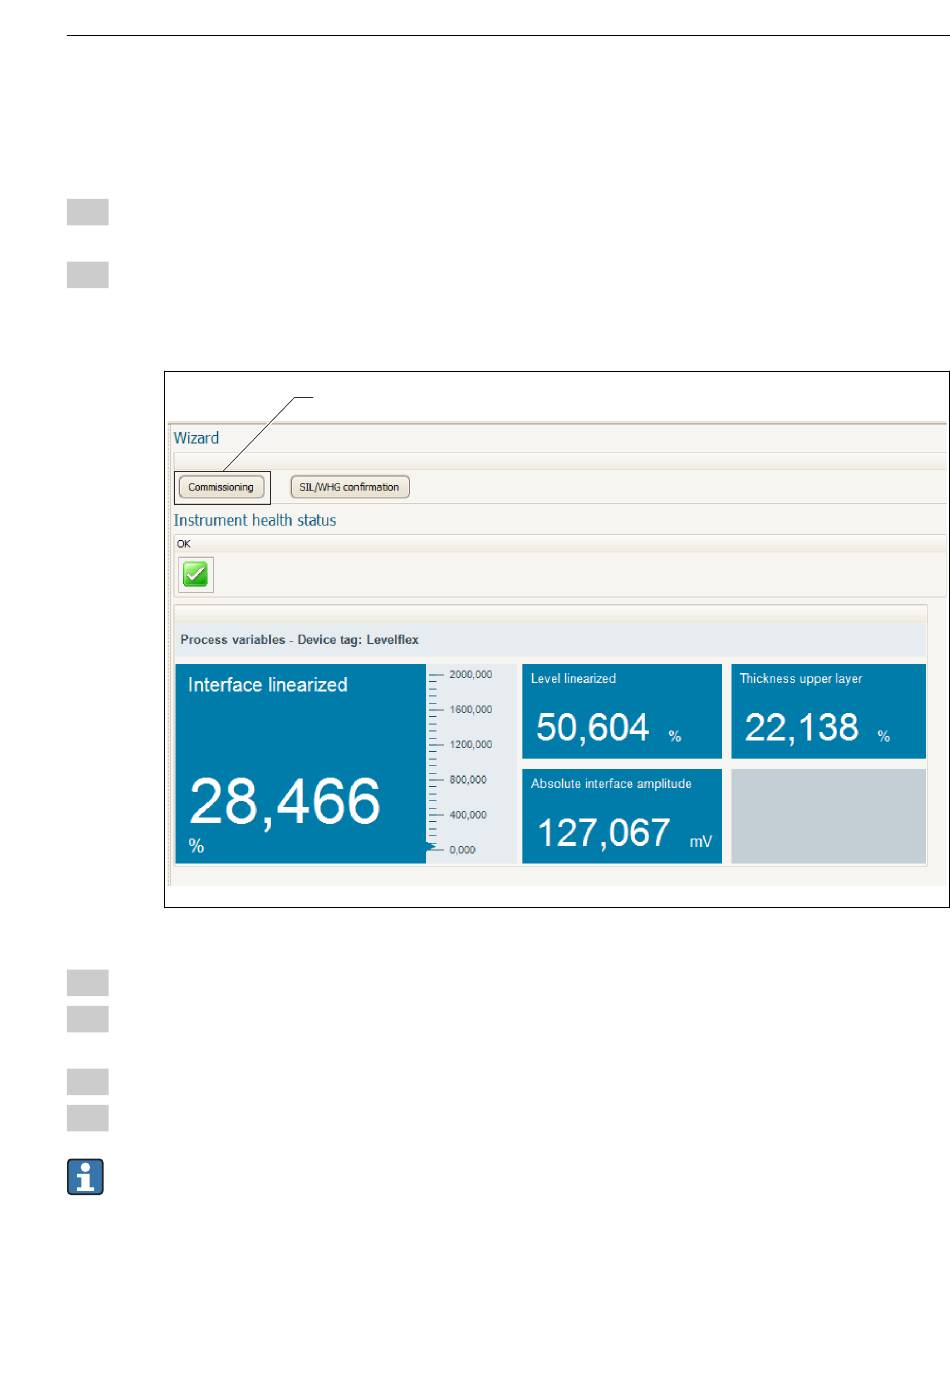Select the OK status text
This screenshot has height=1378, width=950.
[x=183, y=544]
